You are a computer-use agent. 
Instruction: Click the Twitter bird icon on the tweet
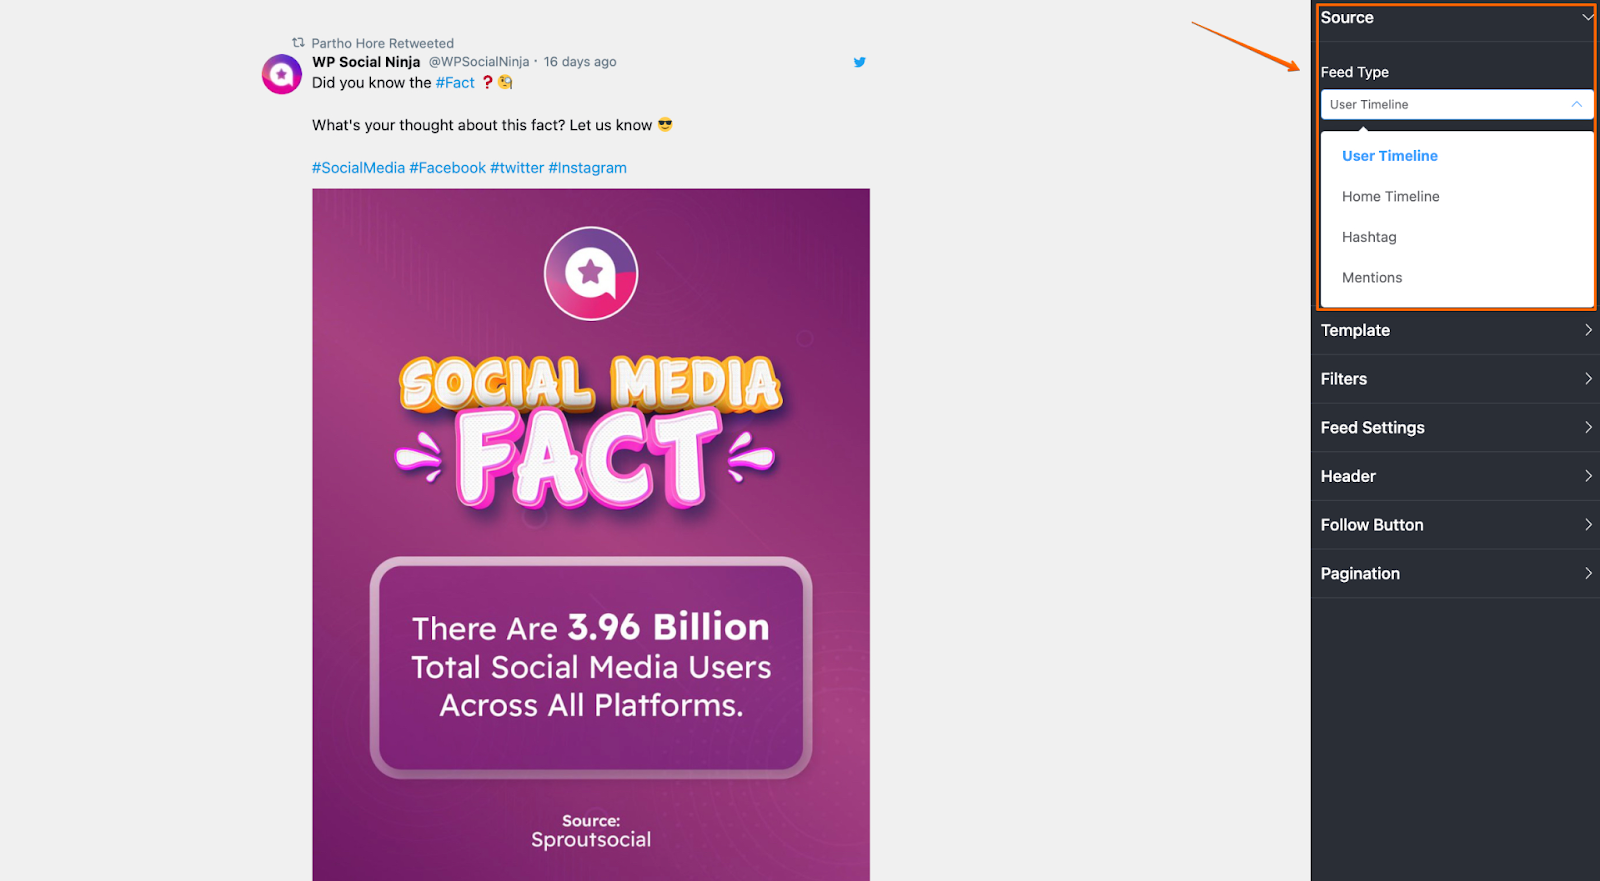(859, 62)
